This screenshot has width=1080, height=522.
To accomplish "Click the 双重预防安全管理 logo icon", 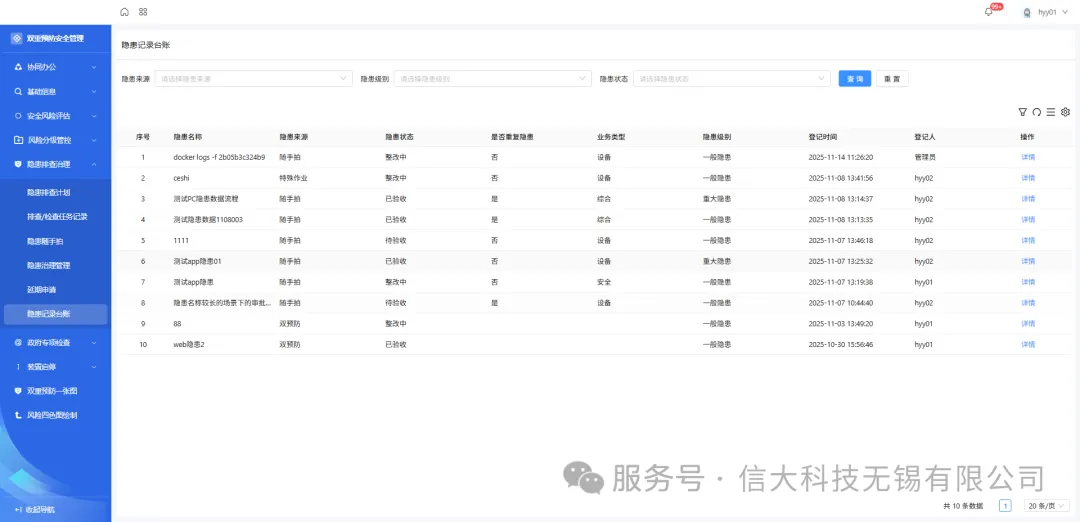I will click(x=17, y=39).
